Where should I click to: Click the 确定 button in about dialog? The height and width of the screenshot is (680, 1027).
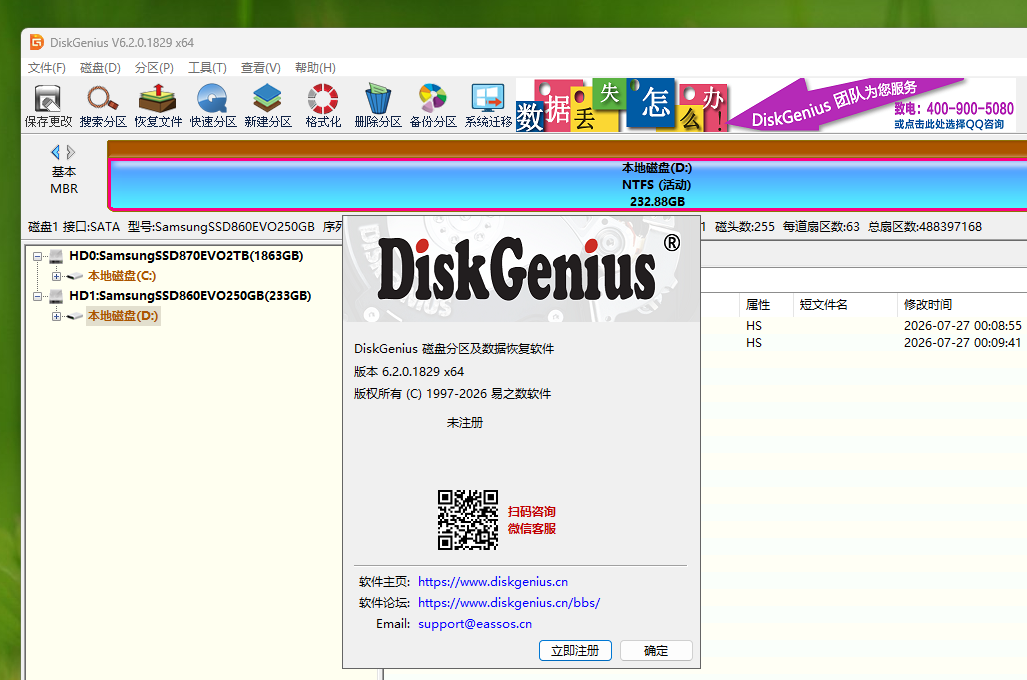click(x=656, y=651)
